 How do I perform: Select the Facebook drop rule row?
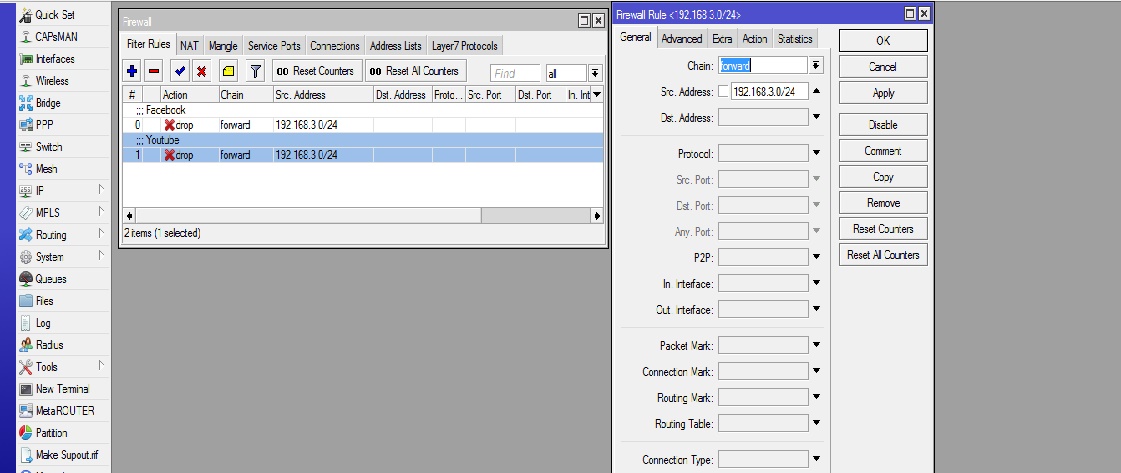pyautogui.click(x=363, y=125)
